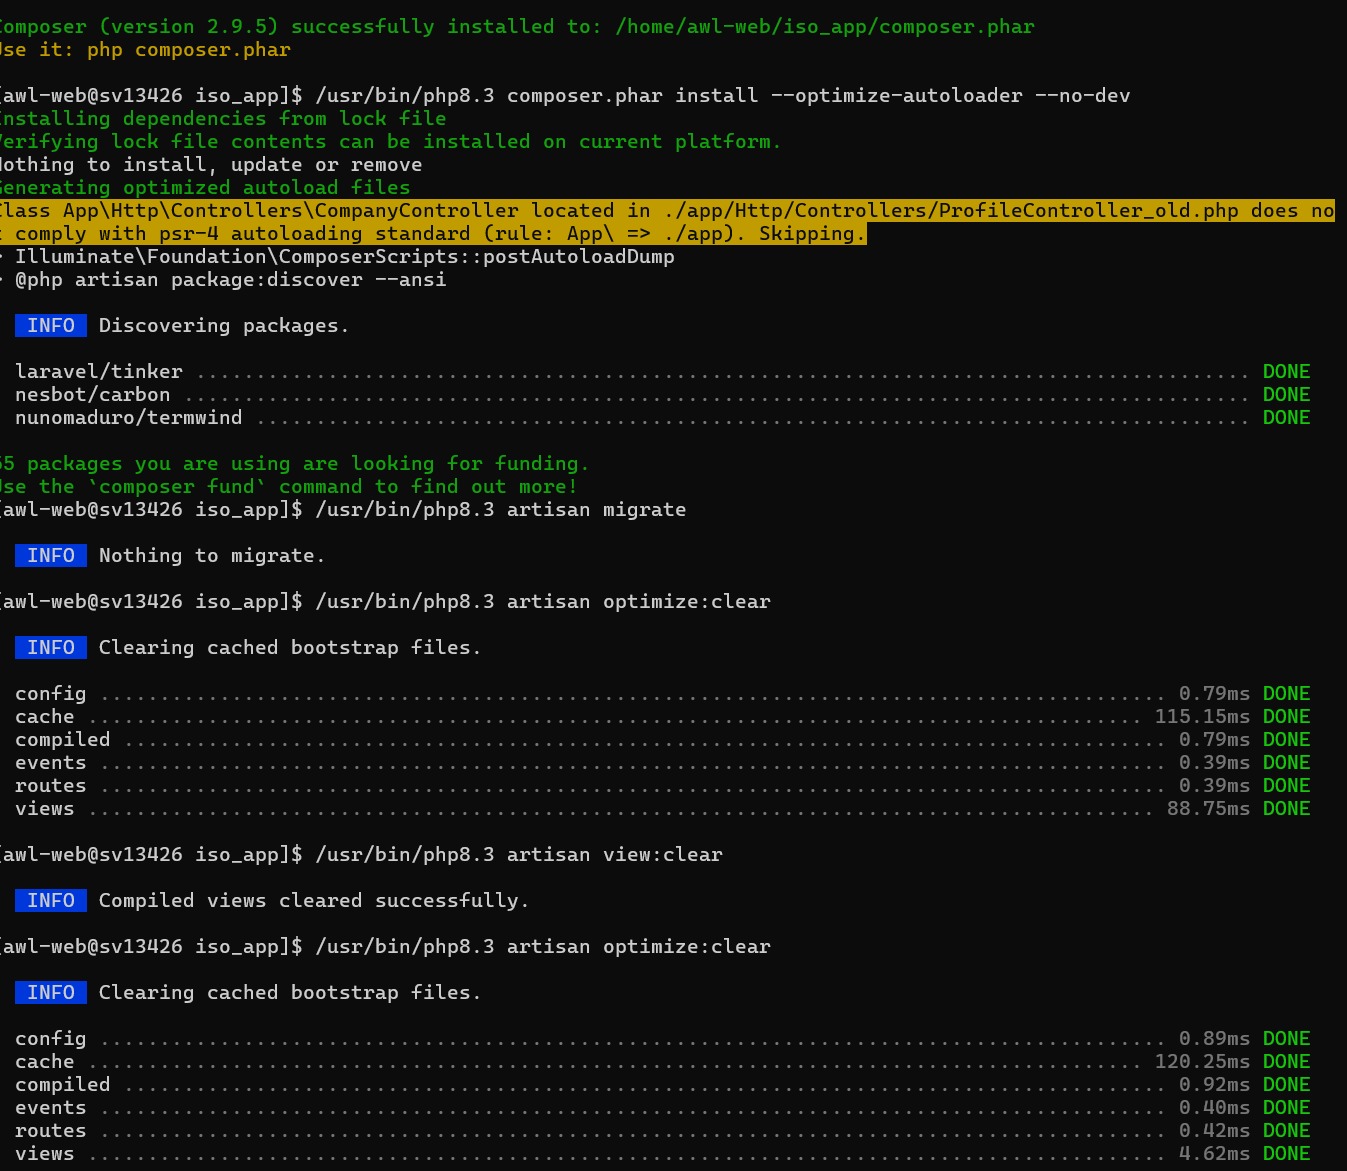The width and height of the screenshot is (1347, 1171).
Task: Click the INFO badge beside Compiled views cleared
Action: tap(51, 901)
